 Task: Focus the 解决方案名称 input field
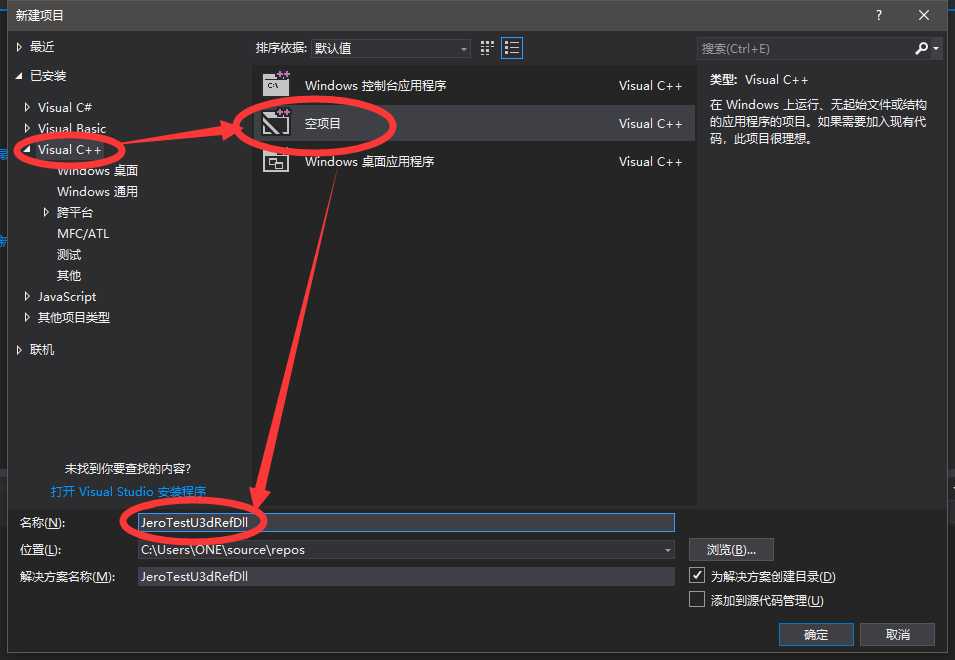coord(406,577)
